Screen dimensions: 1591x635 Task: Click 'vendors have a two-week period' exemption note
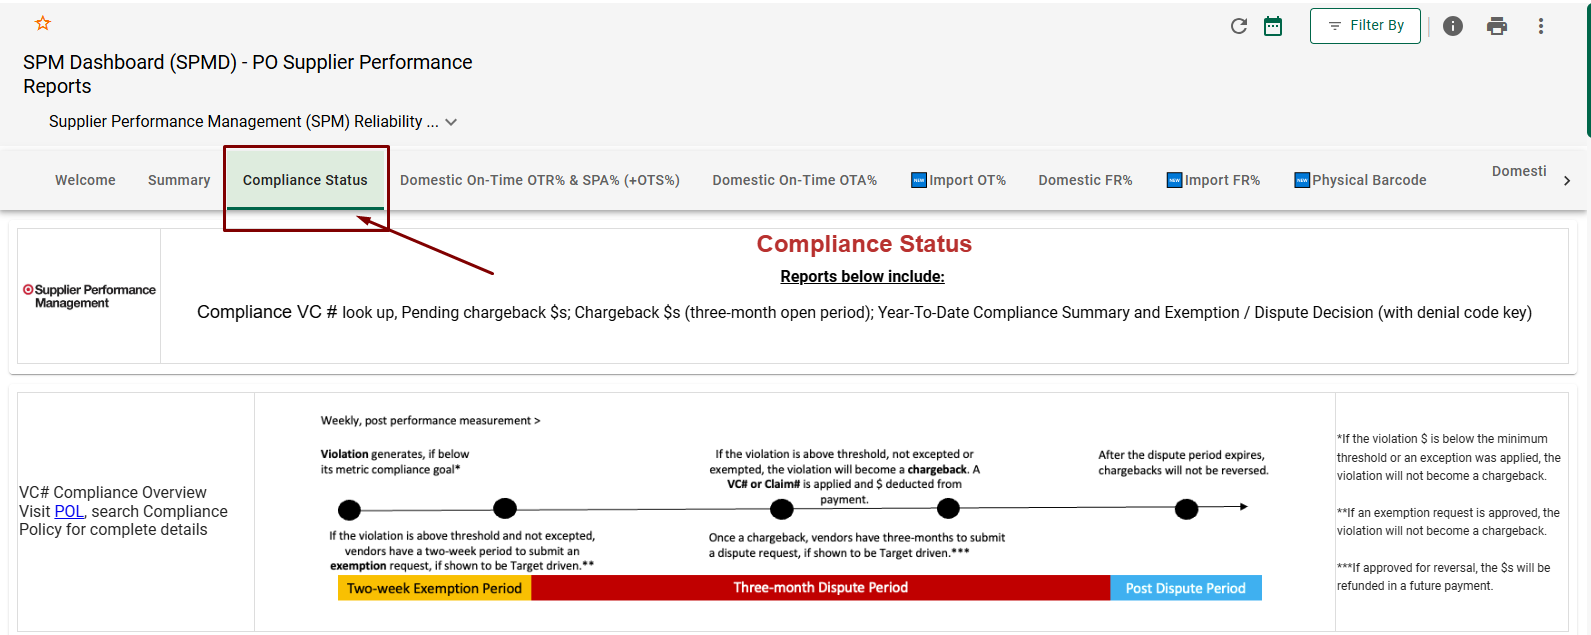pyautogui.click(x=462, y=551)
